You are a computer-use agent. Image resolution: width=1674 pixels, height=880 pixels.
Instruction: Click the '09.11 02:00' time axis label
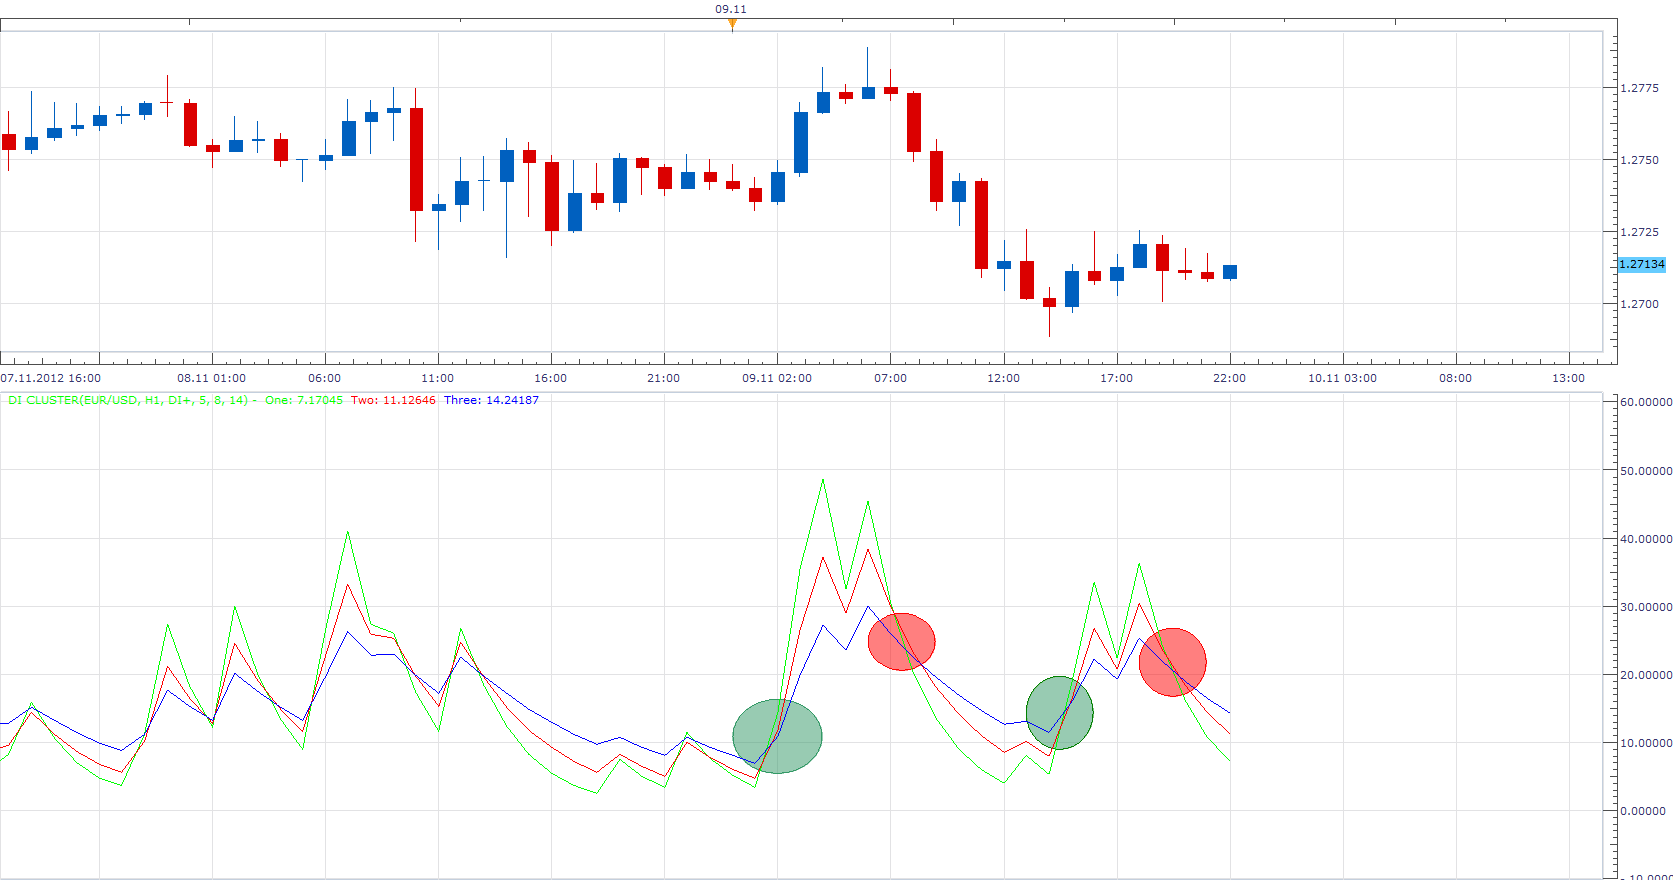pyautogui.click(x=777, y=378)
